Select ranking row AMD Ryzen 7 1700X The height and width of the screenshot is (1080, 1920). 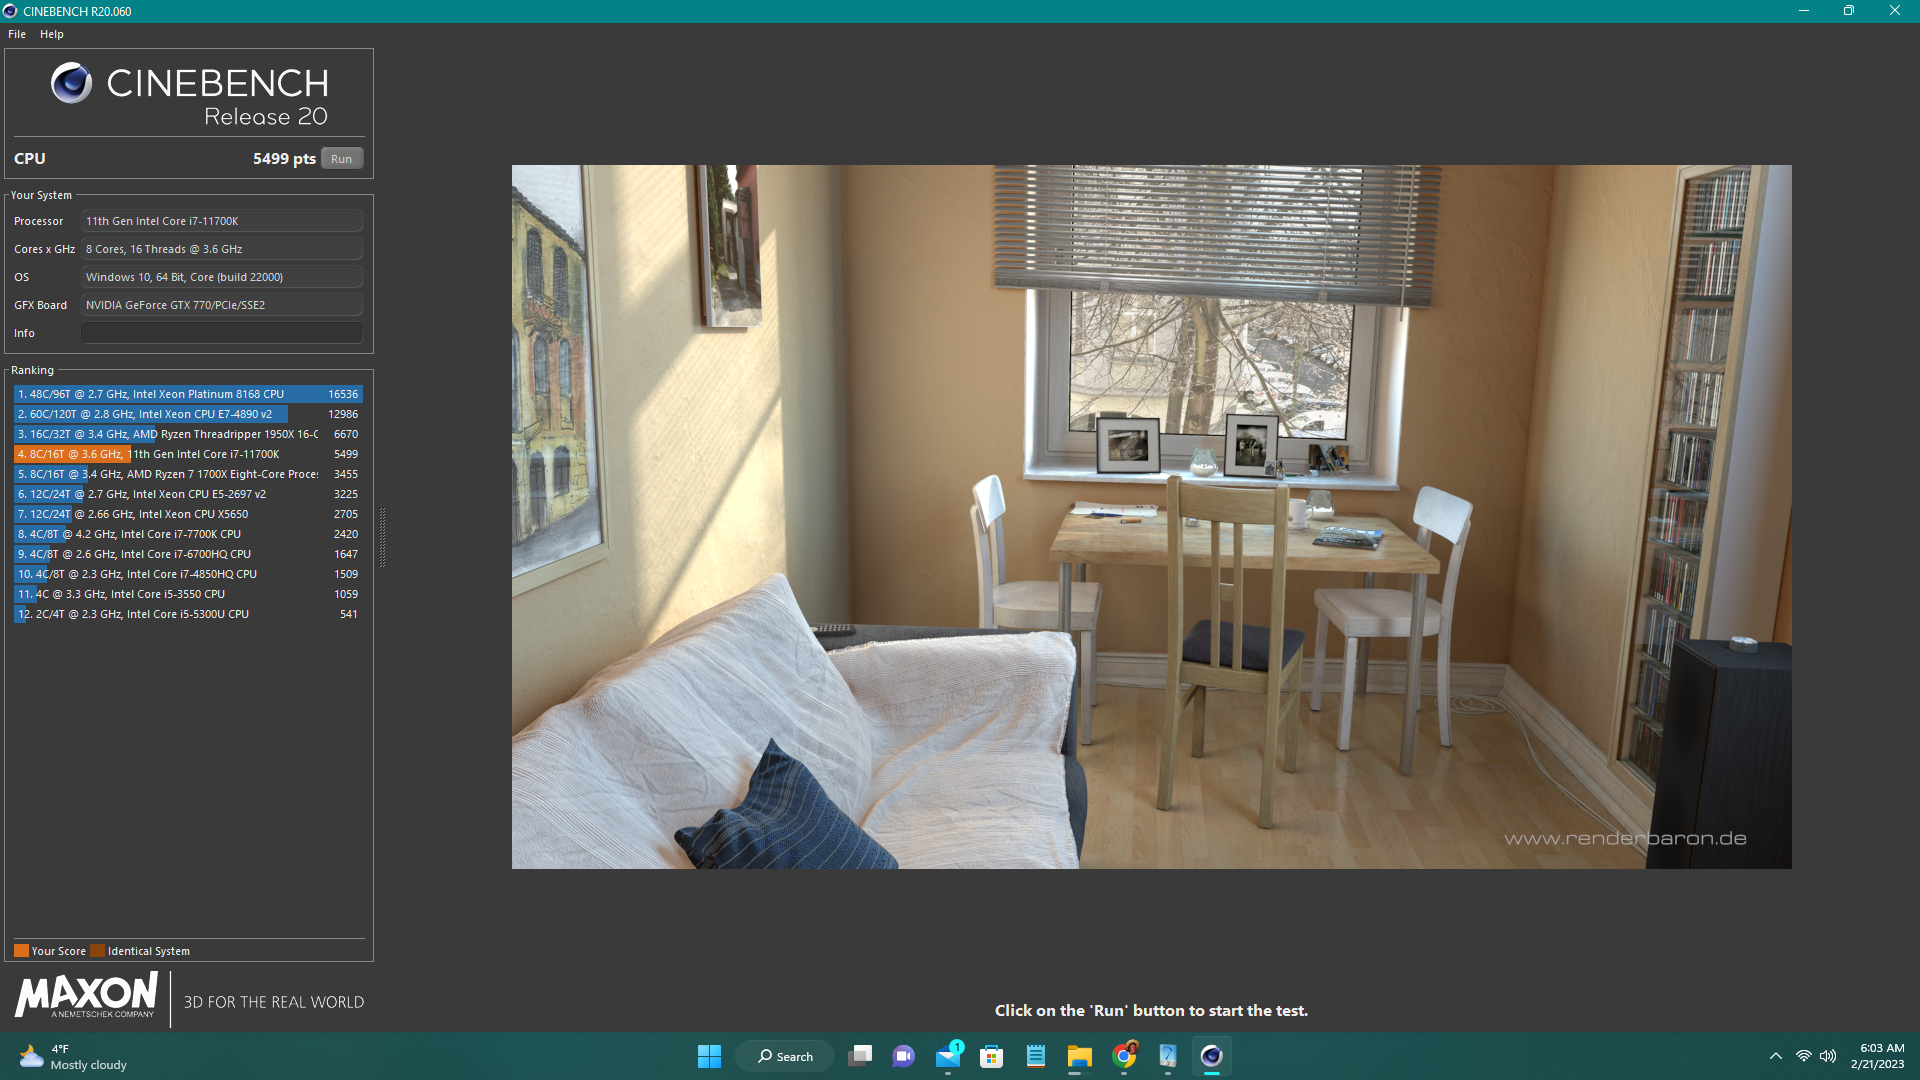point(188,474)
